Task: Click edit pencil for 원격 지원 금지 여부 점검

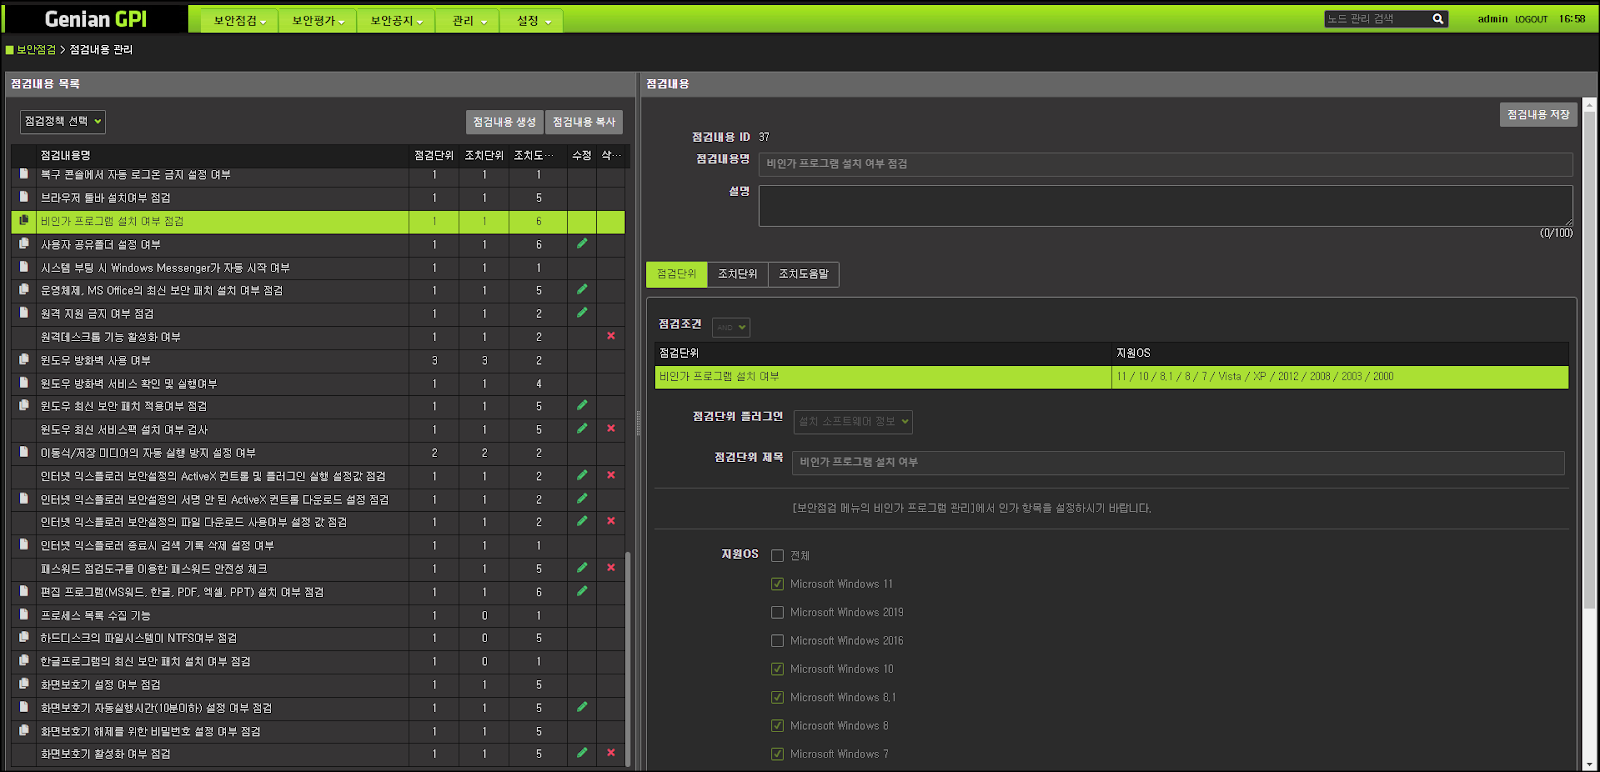Action: (582, 313)
